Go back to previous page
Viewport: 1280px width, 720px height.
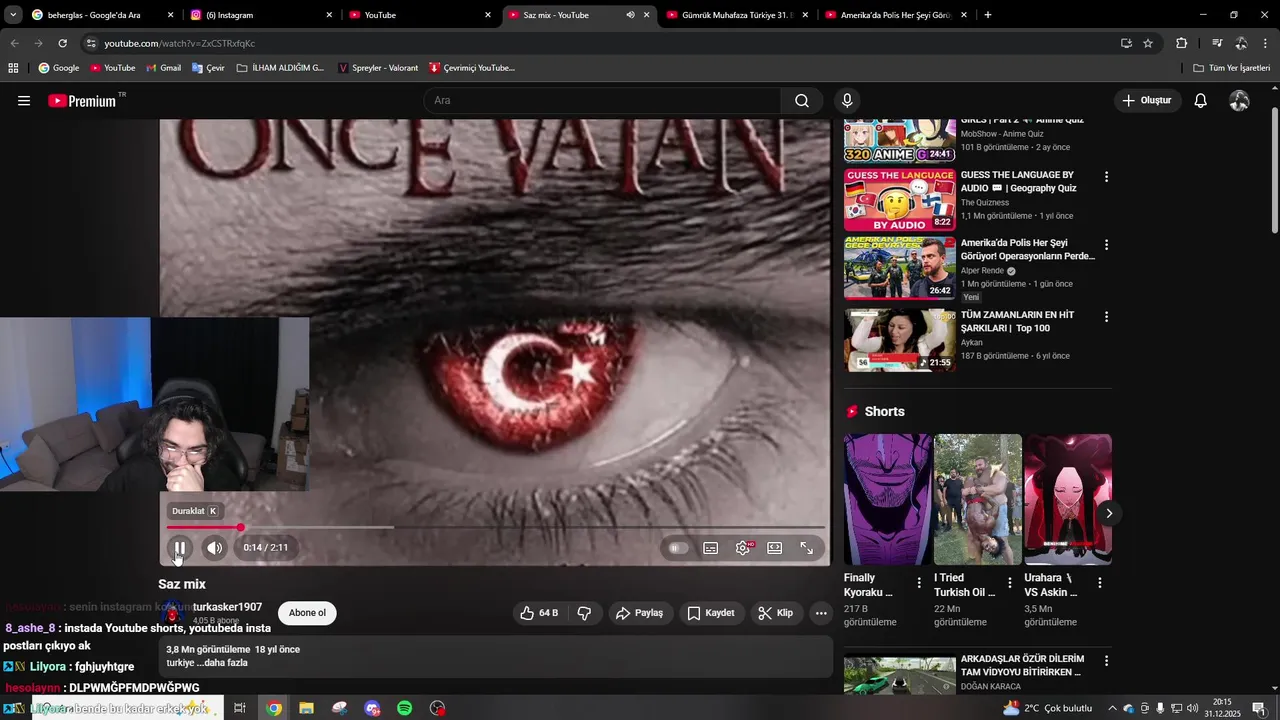point(14,43)
